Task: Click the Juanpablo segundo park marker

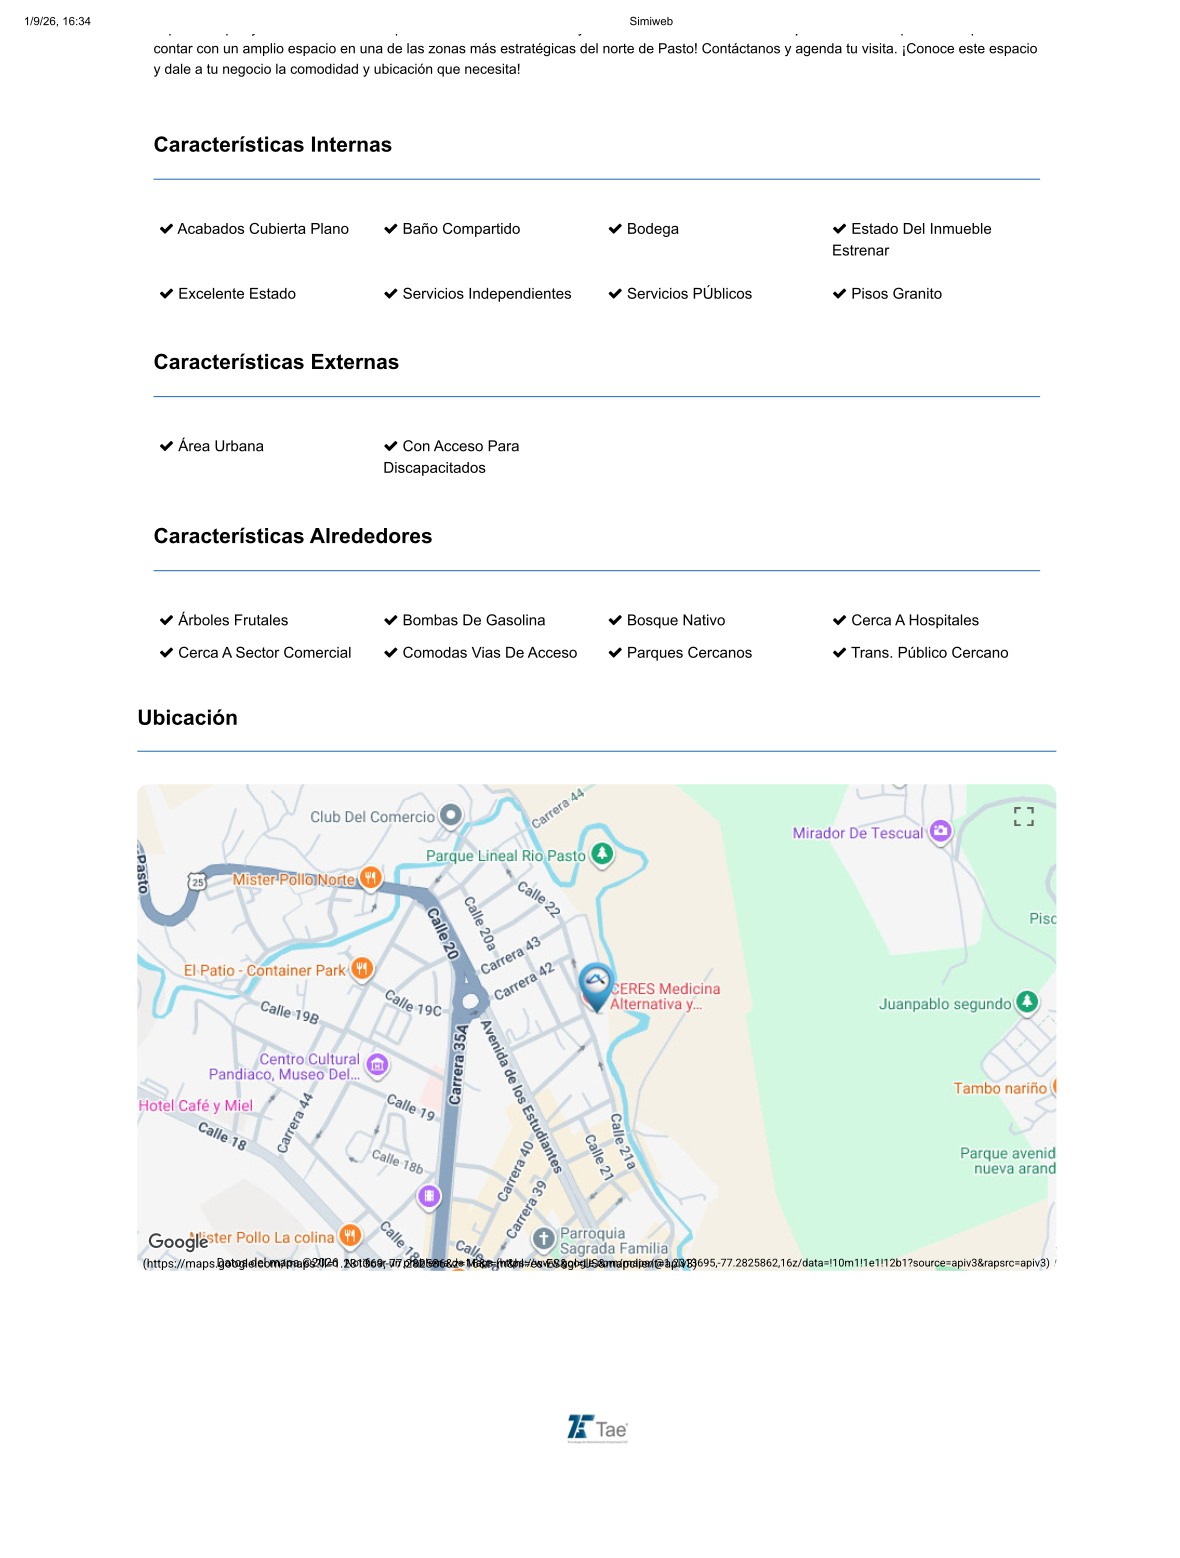Action: tap(1027, 1002)
